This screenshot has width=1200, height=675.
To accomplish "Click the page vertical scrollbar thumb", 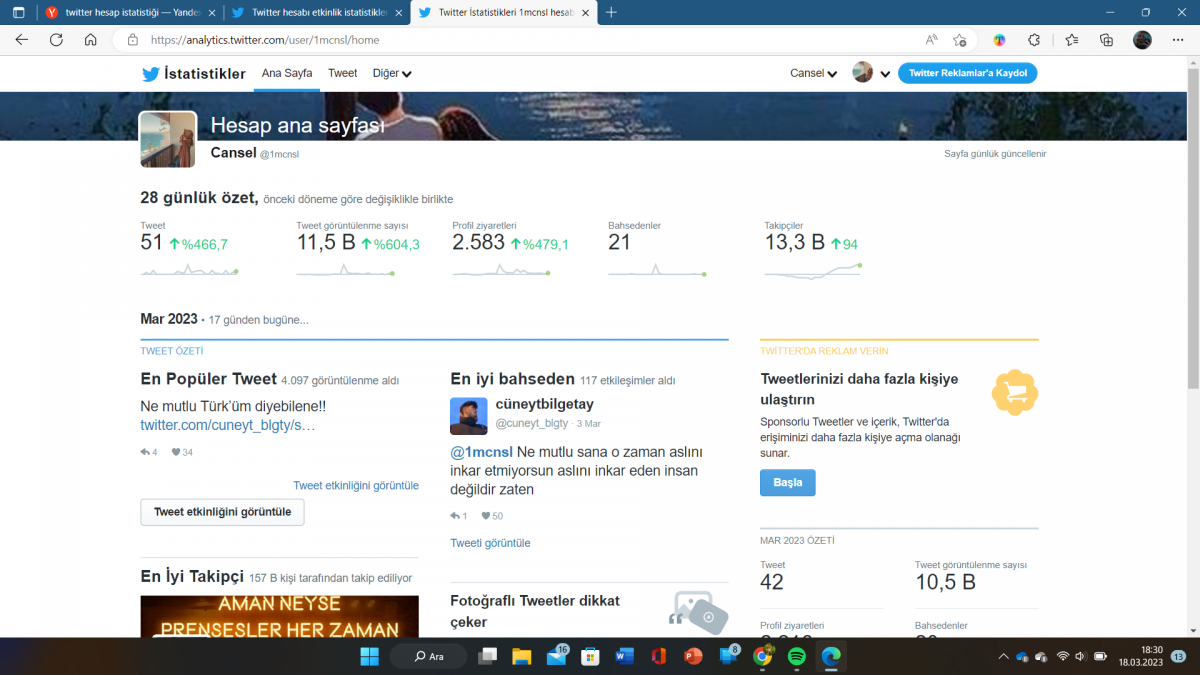I will click(1192, 230).
